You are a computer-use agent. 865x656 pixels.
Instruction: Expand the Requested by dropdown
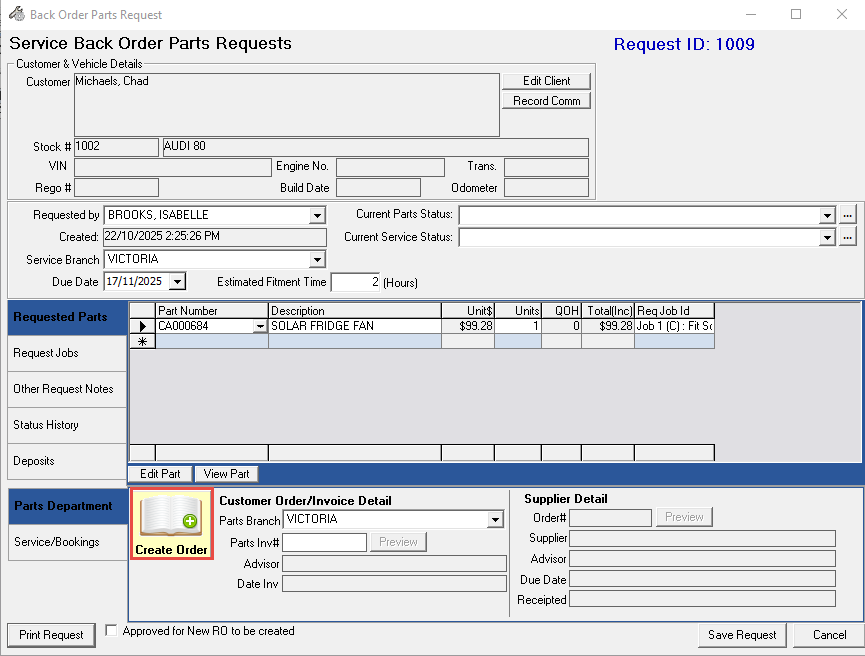(x=317, y=215)
